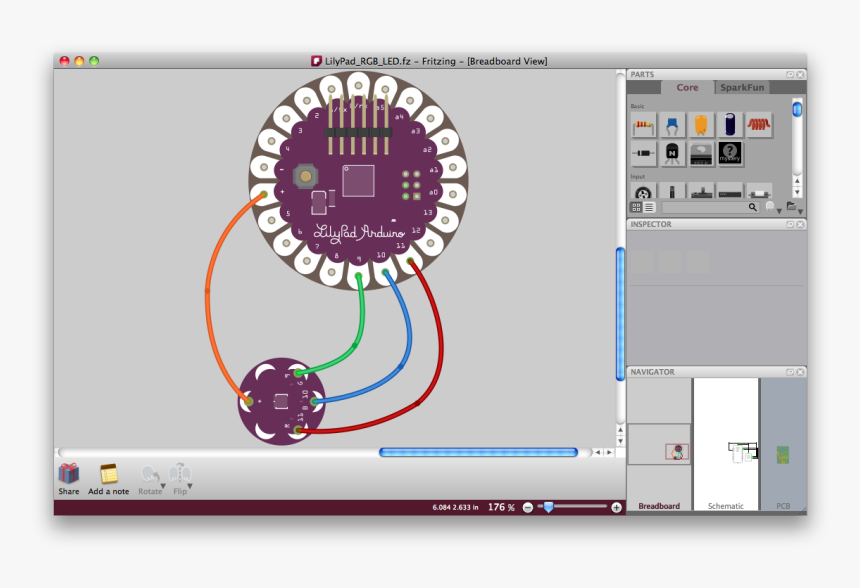The image size is (860, 588).
Task: Click the Rotate tool icon
Action: point(150,474)
